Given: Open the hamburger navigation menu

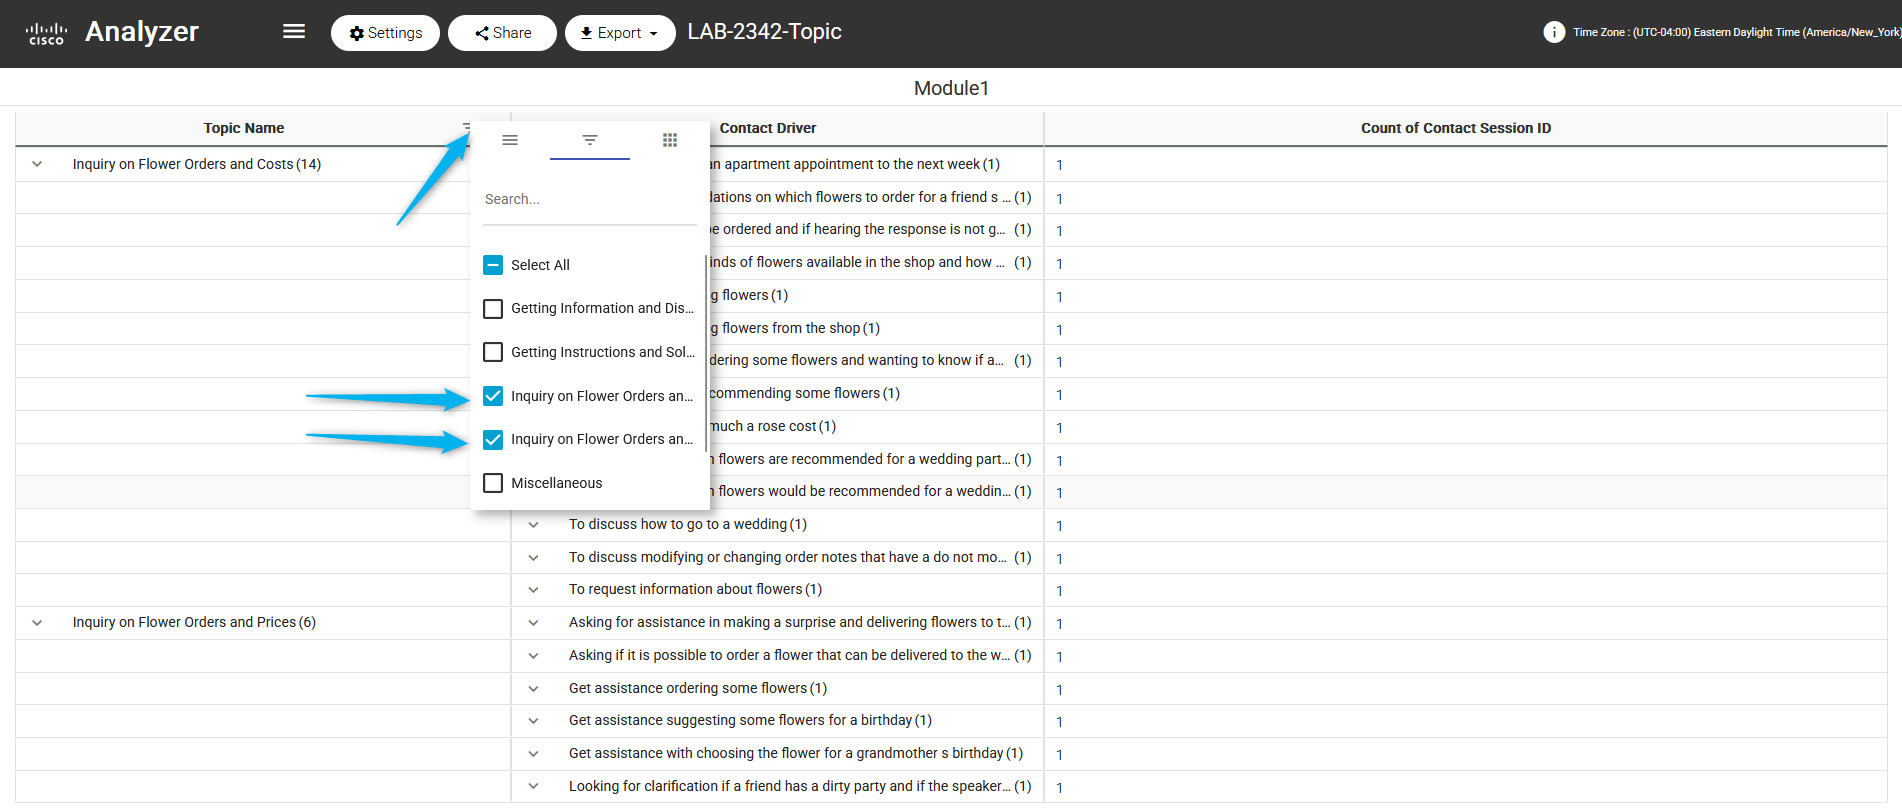Looking at the screenshot, I should (294, 32).
